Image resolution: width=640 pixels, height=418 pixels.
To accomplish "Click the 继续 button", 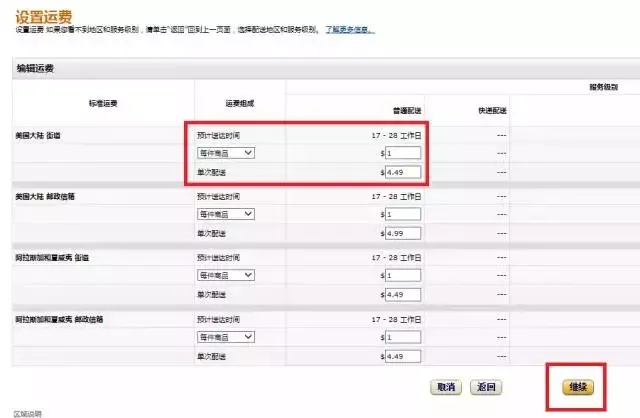I will click(578, 387).
